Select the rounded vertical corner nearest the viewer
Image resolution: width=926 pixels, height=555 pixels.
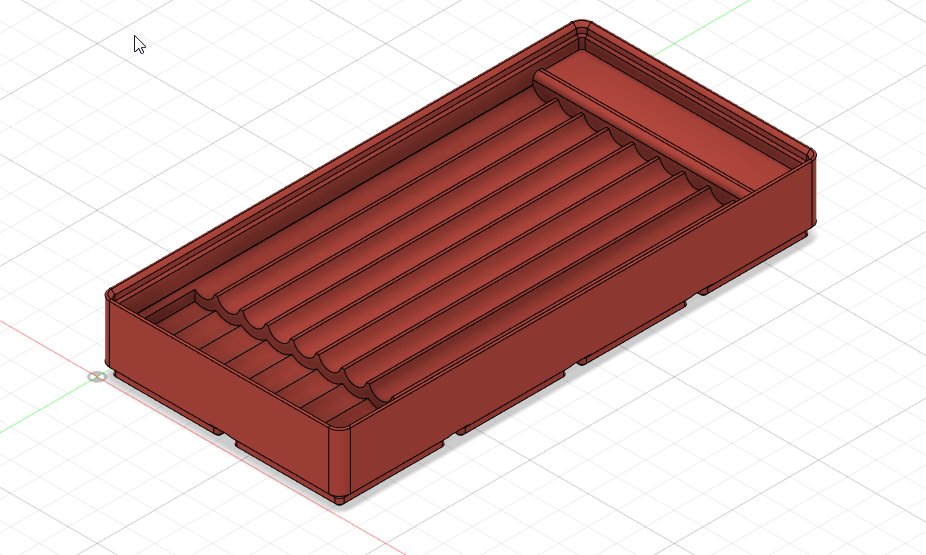pos(340,461)
